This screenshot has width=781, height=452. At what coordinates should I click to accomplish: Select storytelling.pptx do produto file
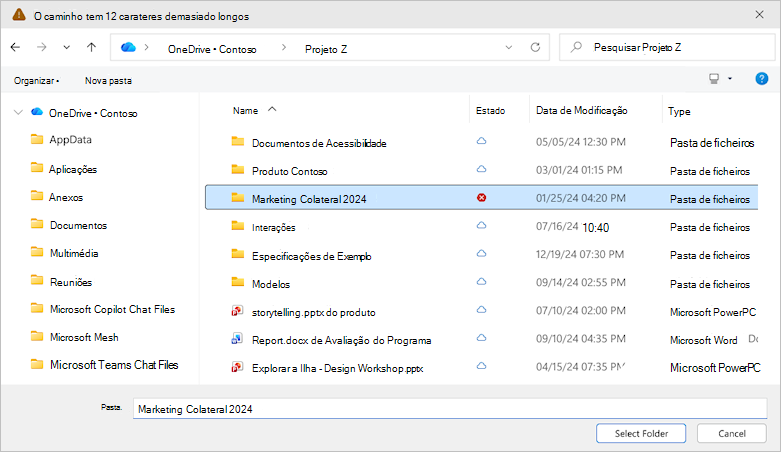313,312
